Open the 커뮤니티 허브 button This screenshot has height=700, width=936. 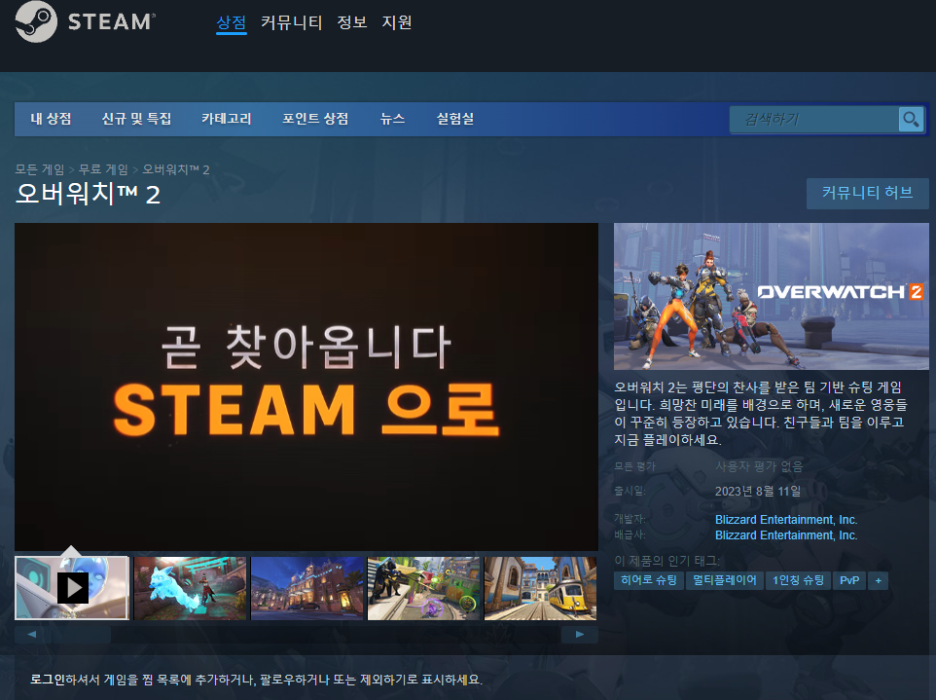[x=867, y=193]
